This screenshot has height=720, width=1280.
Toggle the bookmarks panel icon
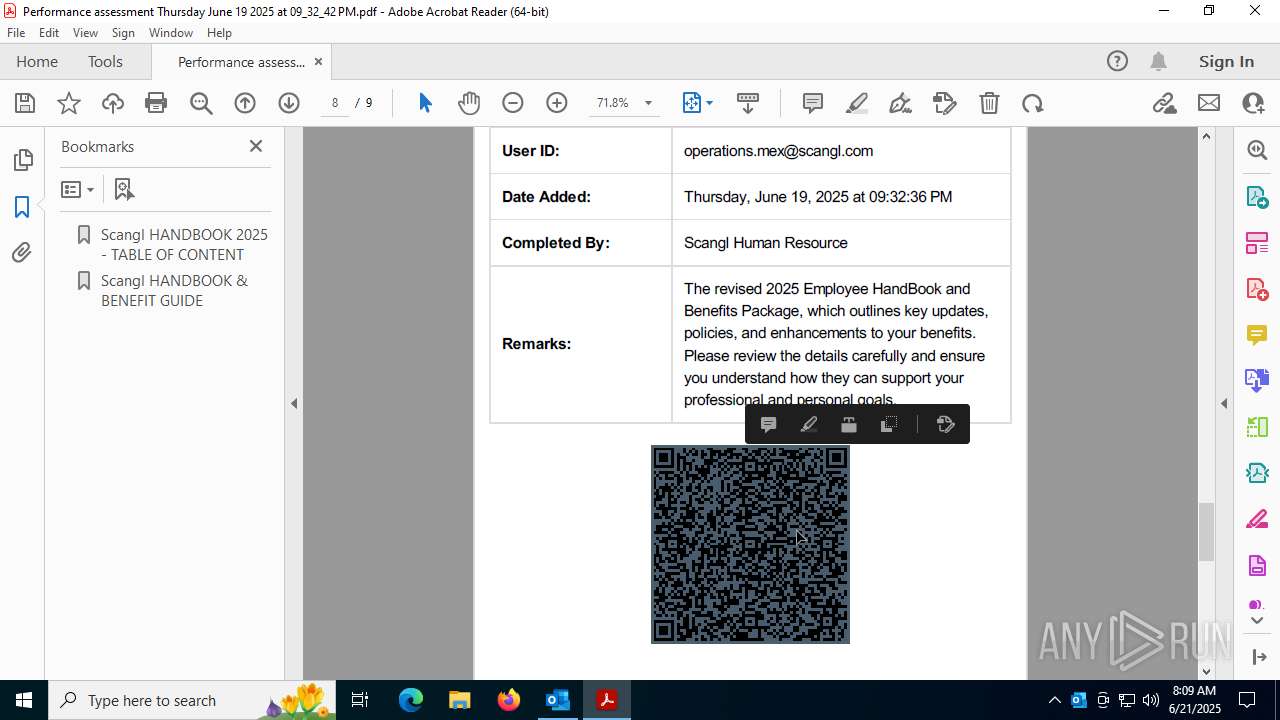tap(22, 207)
